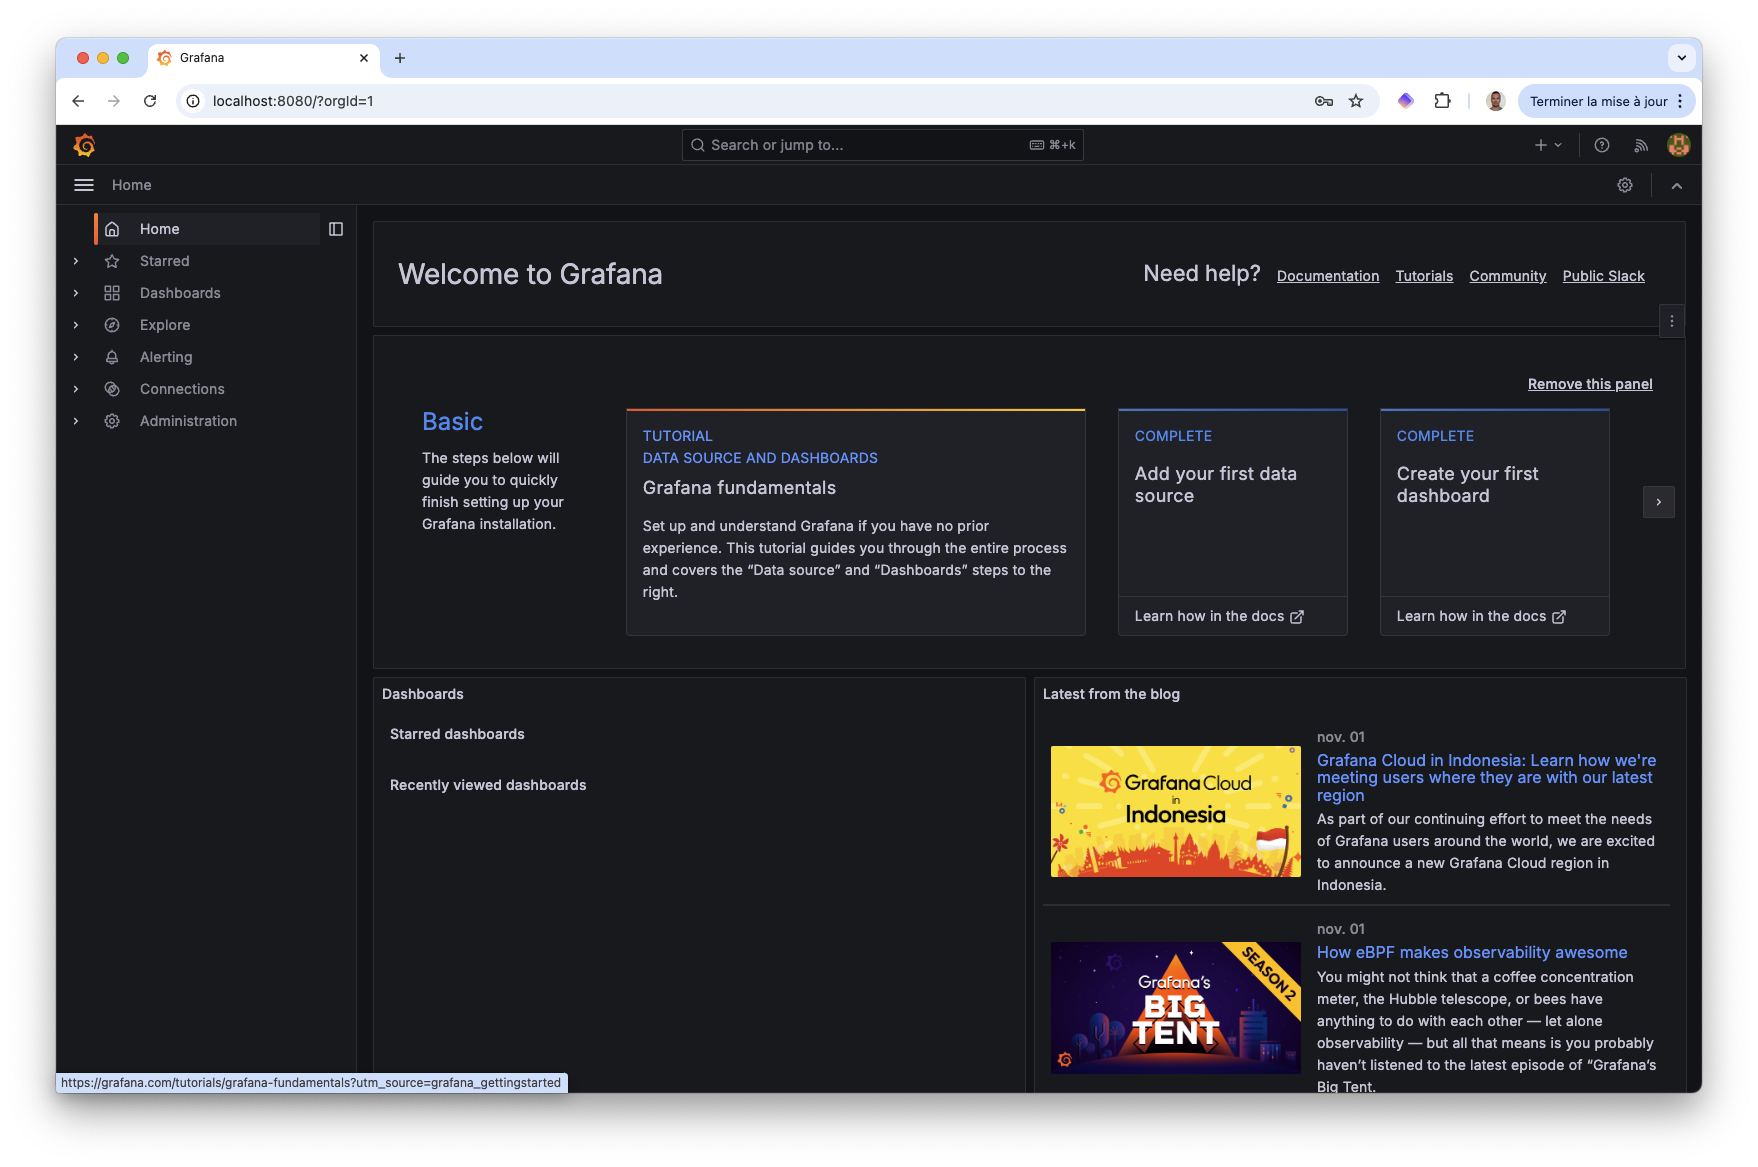Select Home in the breadcrumb
Image resolution: width=1758 pixels, height=1167 pixels.
click(131, 185)
